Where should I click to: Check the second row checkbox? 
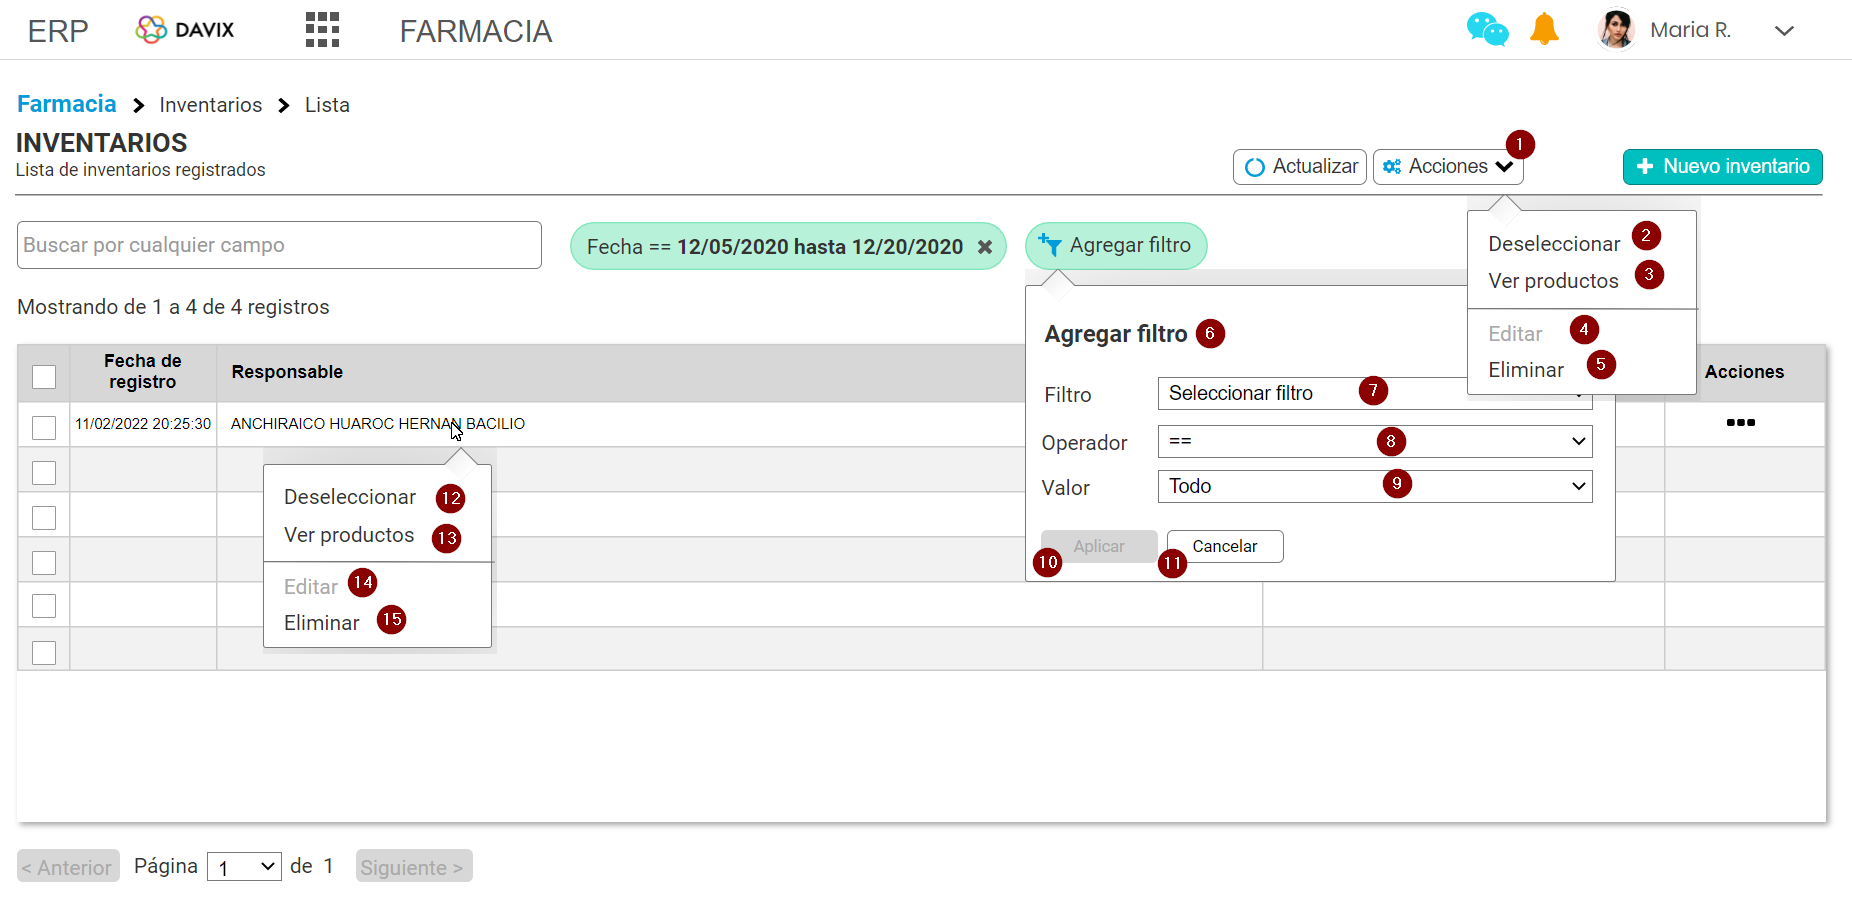pos(43,472)
